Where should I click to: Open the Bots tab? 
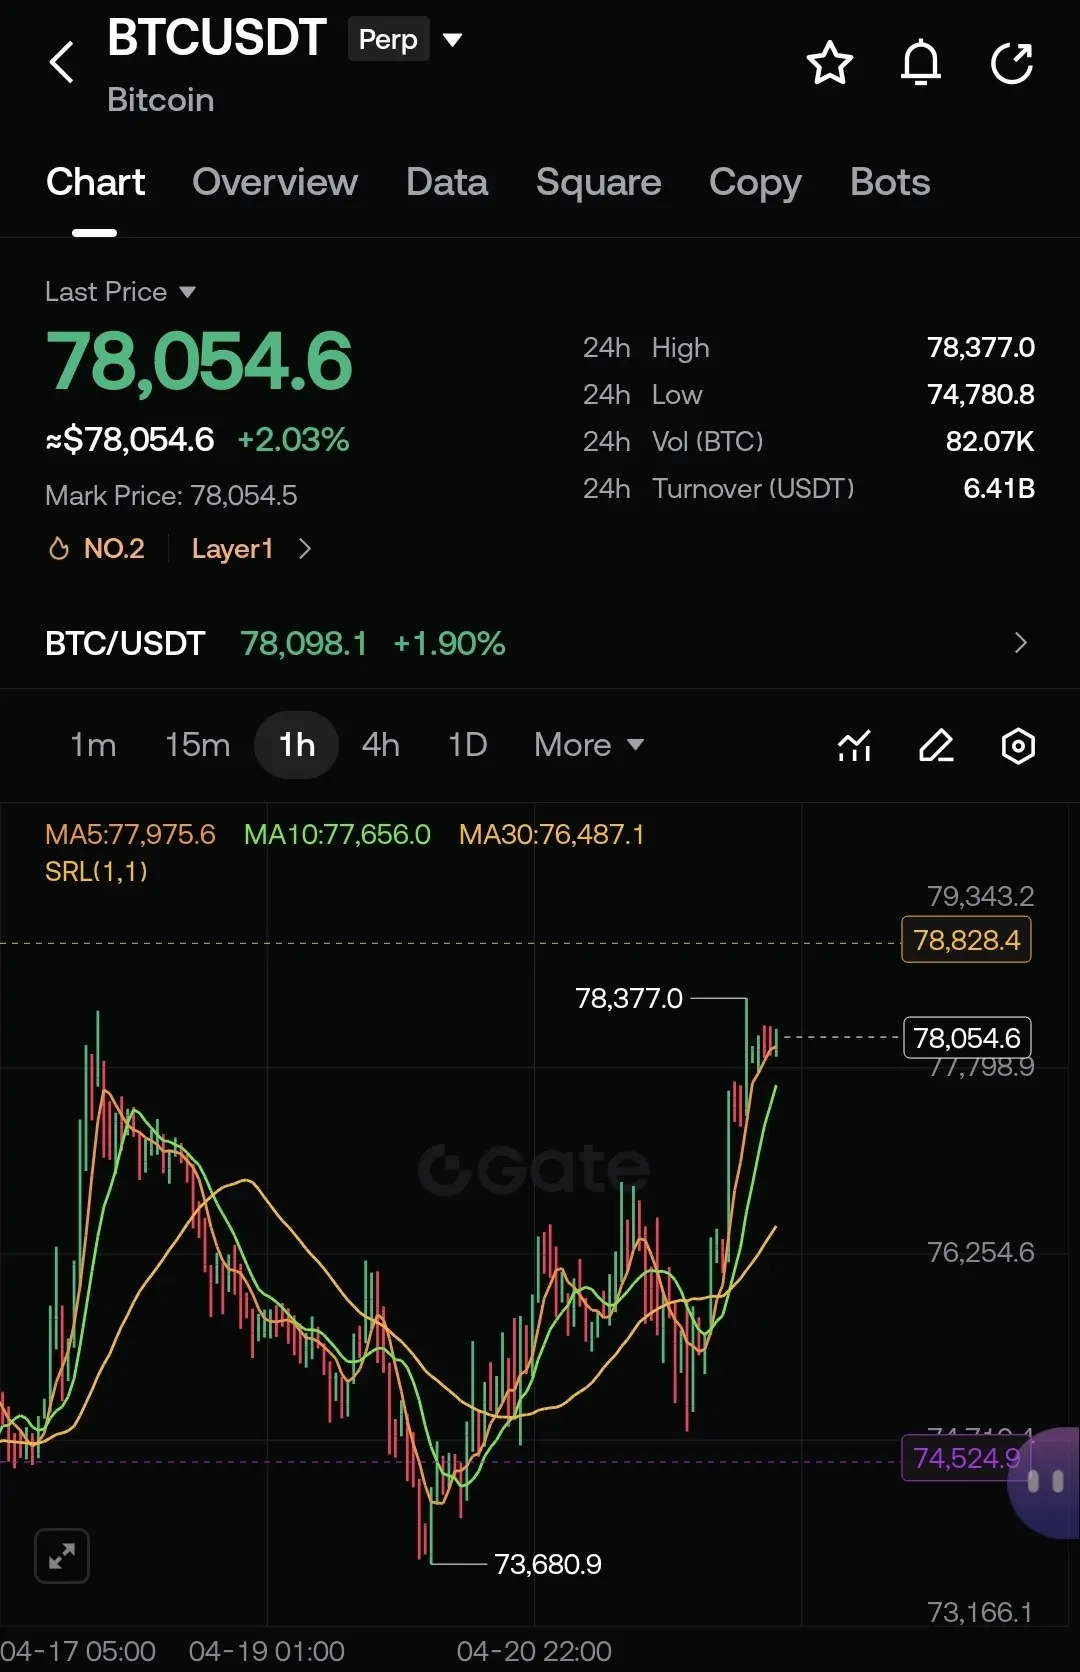point(890,182)
